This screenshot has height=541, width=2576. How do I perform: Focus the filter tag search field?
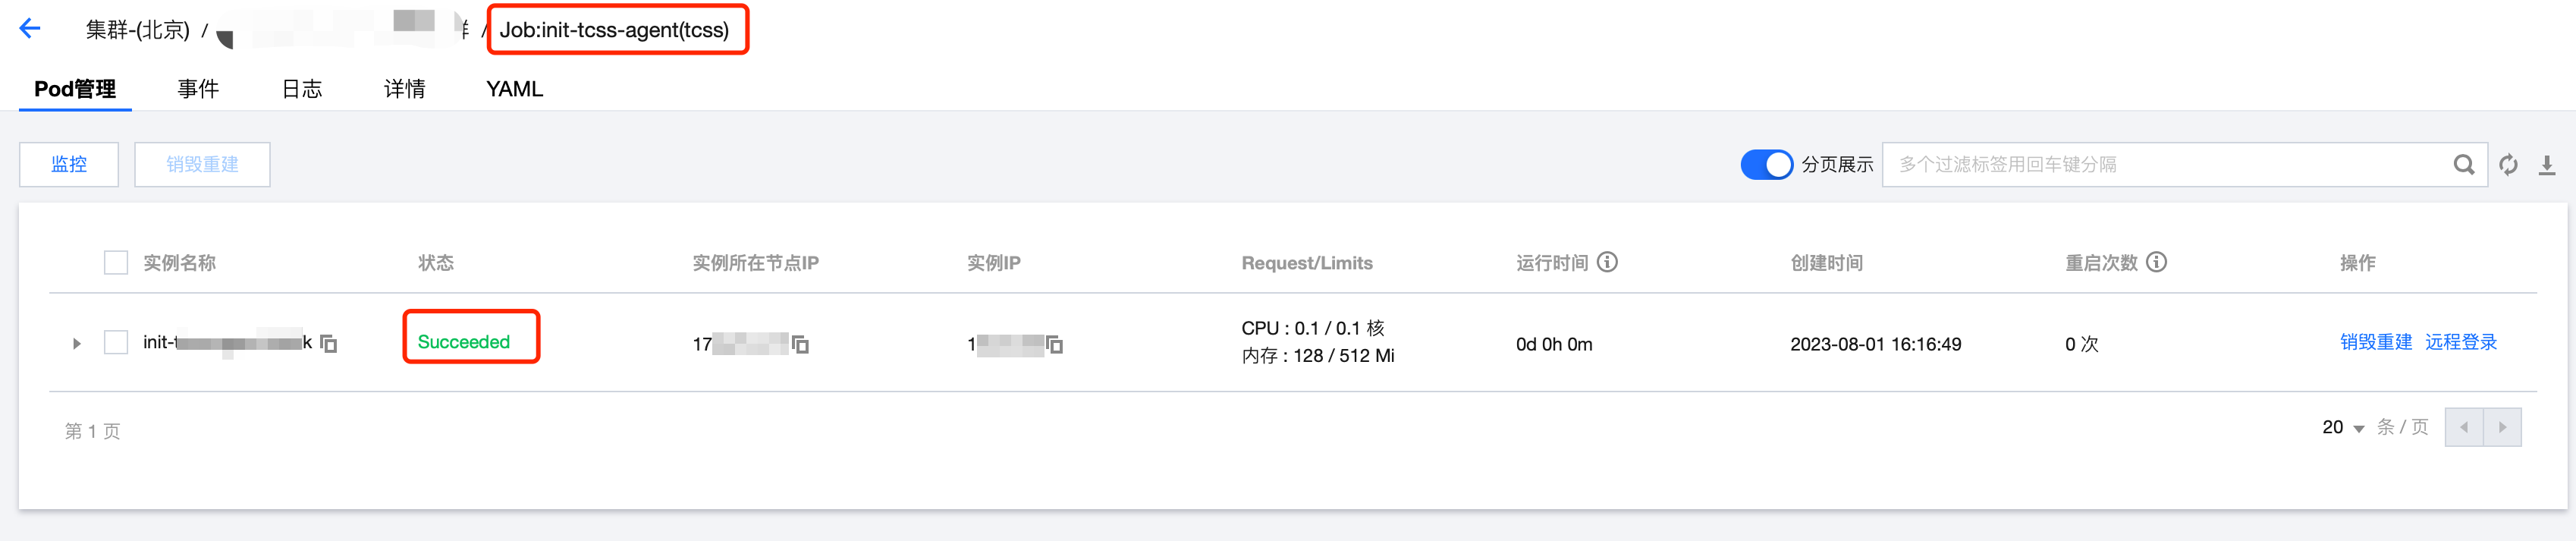pos(2160,165)
